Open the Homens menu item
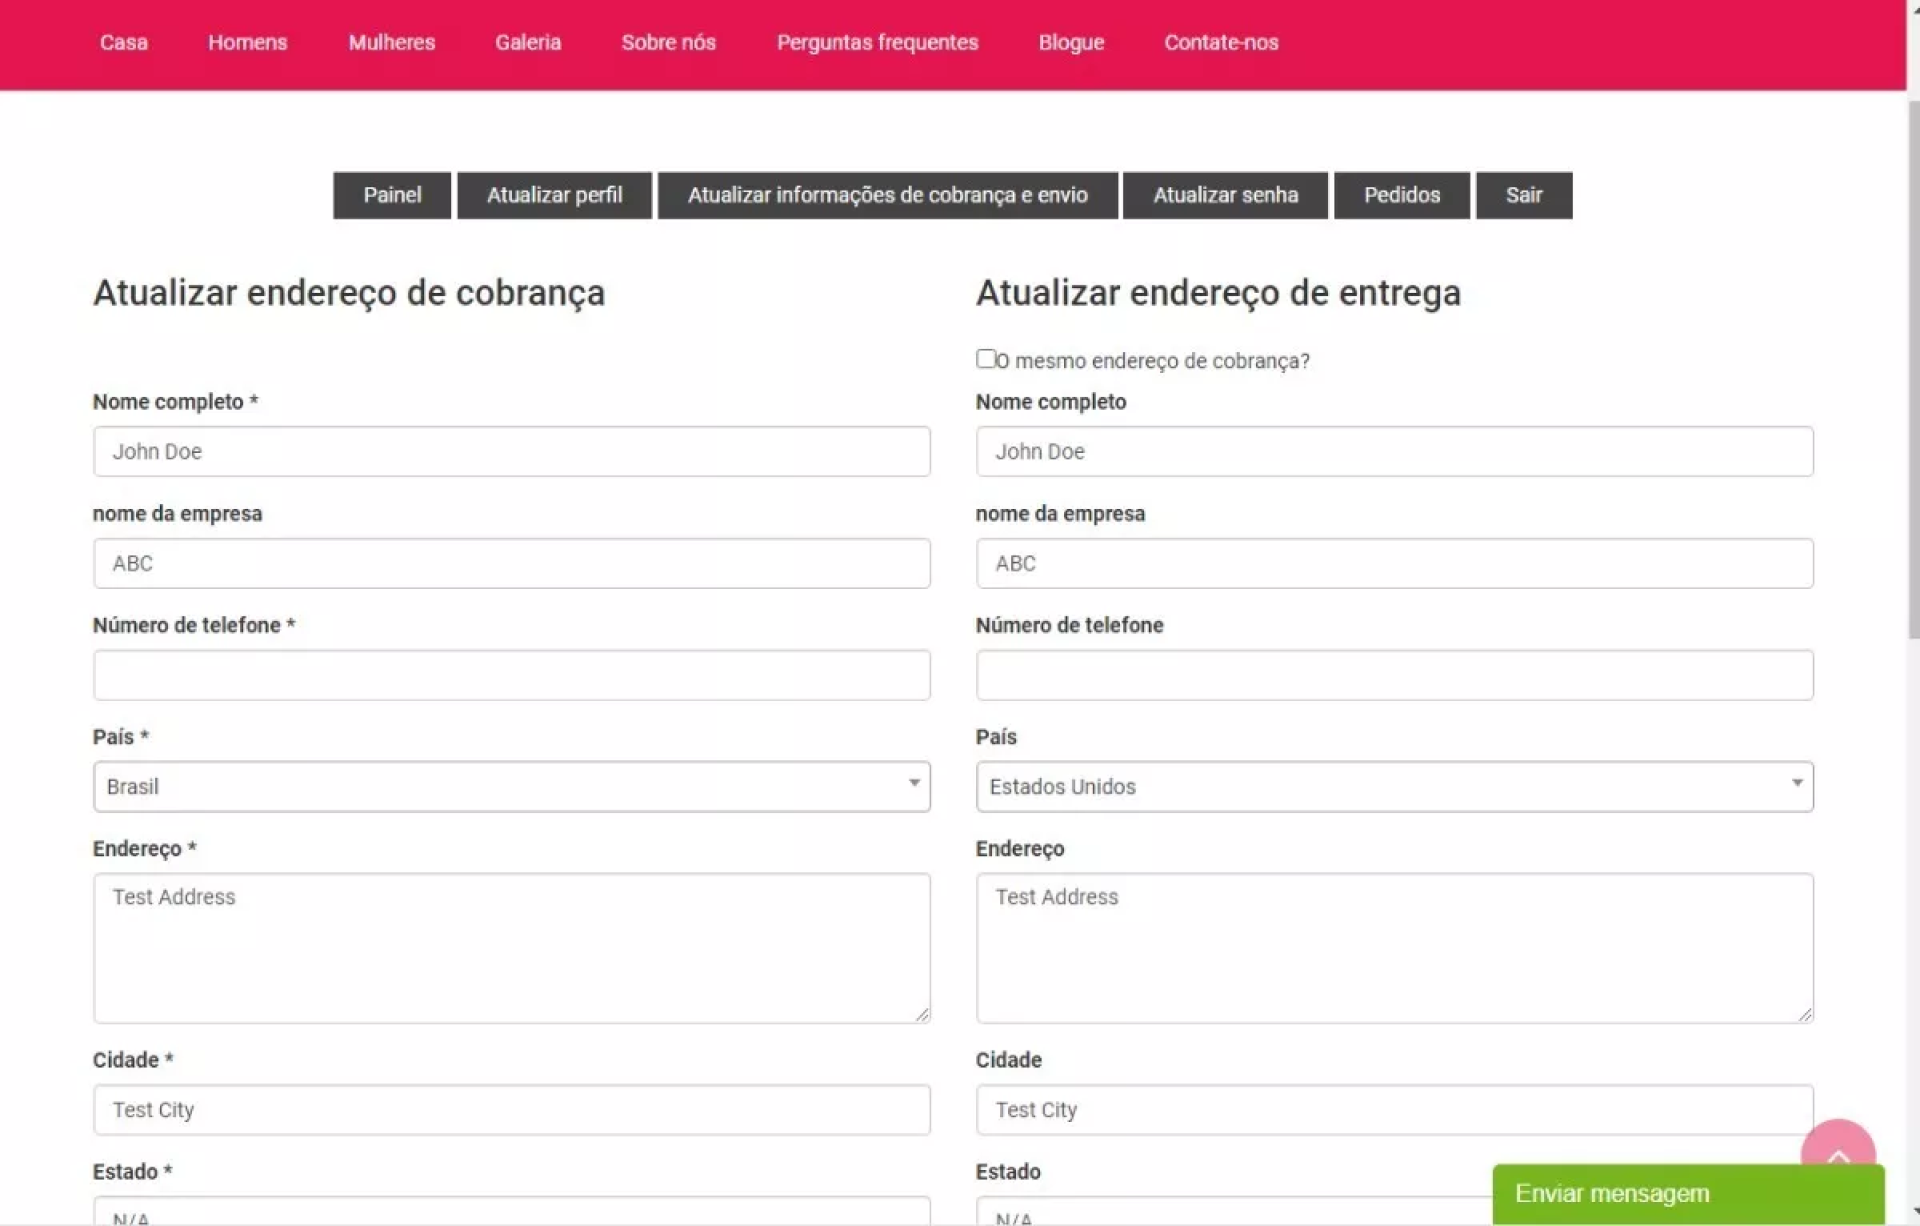Image resolution: width=1920 pixels, height=1226 pixels. click(247, 43)
